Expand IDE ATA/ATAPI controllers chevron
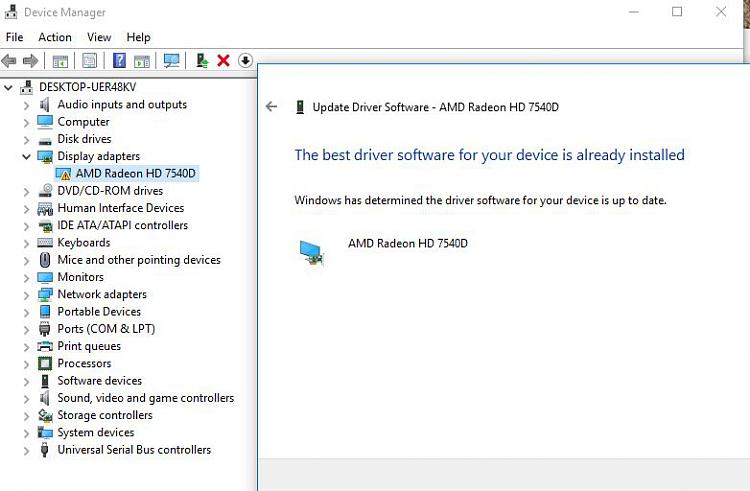750x491 pixels. (26, 226)
